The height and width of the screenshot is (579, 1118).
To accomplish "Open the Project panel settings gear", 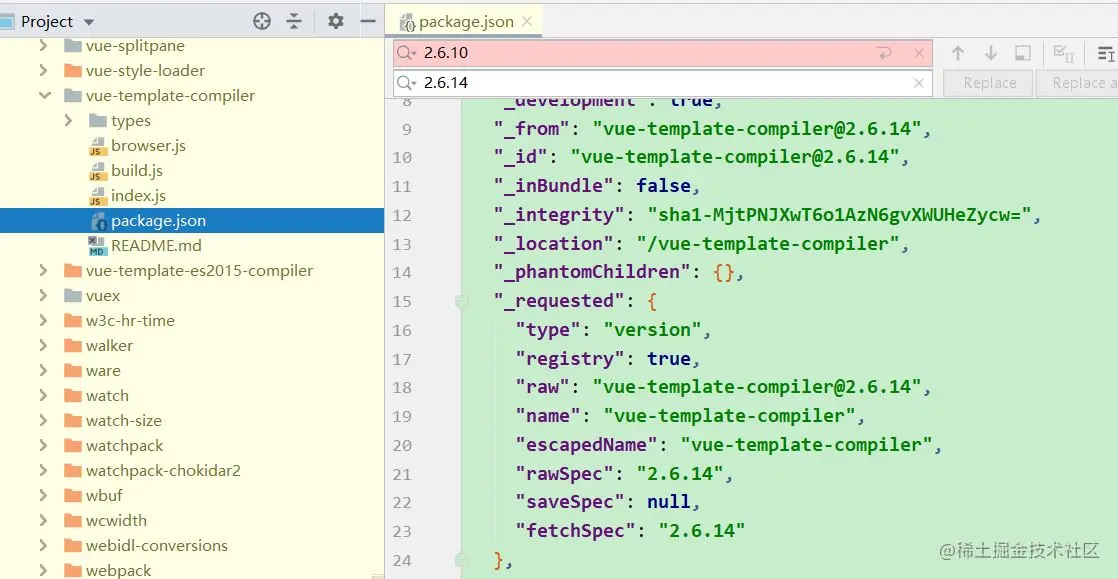I will 336,21.
